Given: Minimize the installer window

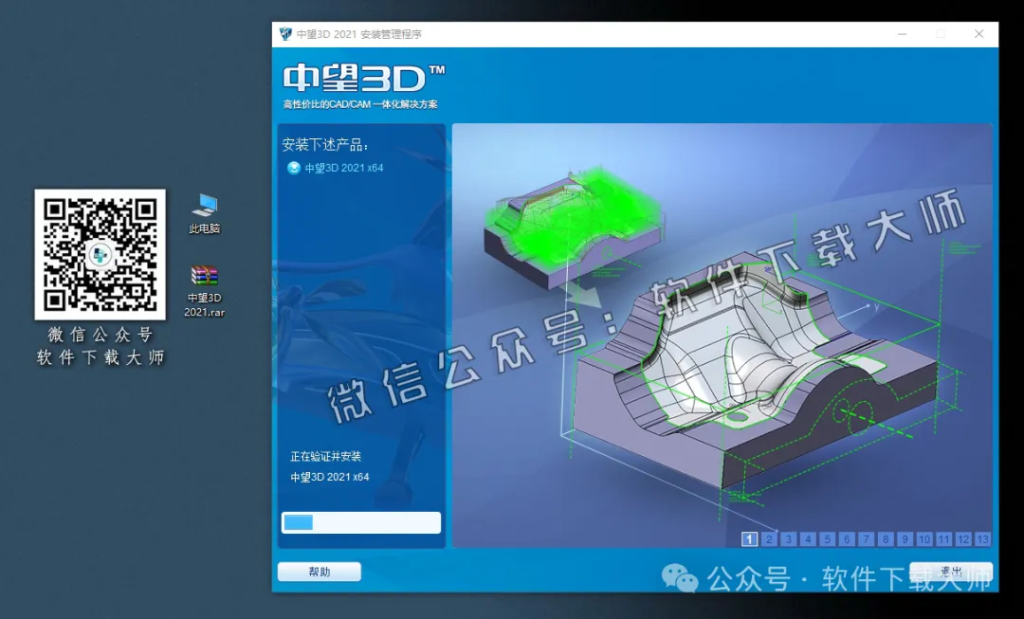Looking at the screenshot, I should [x=901, y=33].
